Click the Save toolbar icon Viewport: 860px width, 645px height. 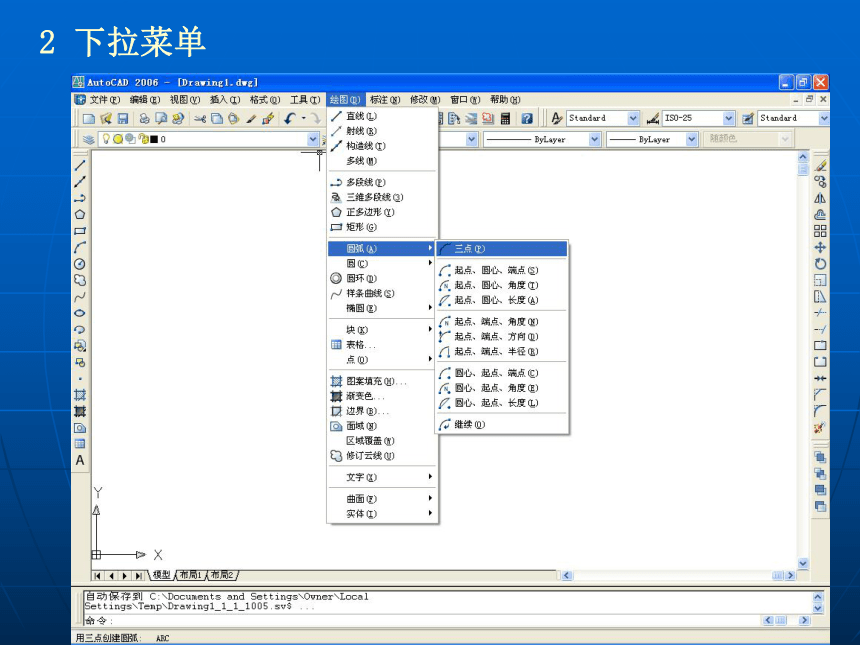tap(123, 118)
